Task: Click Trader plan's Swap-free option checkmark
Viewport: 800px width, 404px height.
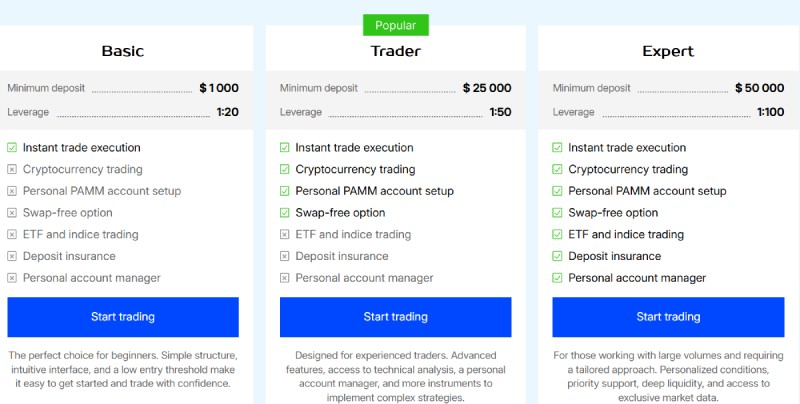Action: (x=285, y=213)
